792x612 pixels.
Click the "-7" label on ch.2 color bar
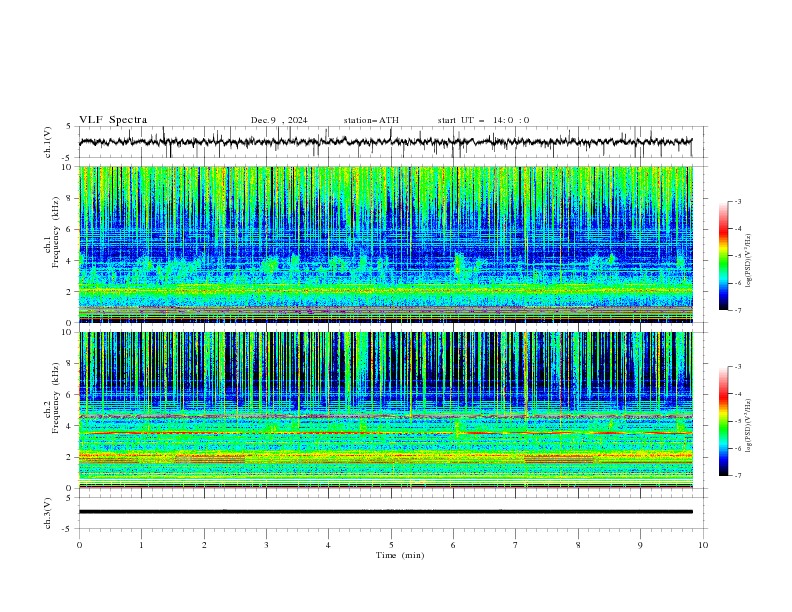click(737, 475)
